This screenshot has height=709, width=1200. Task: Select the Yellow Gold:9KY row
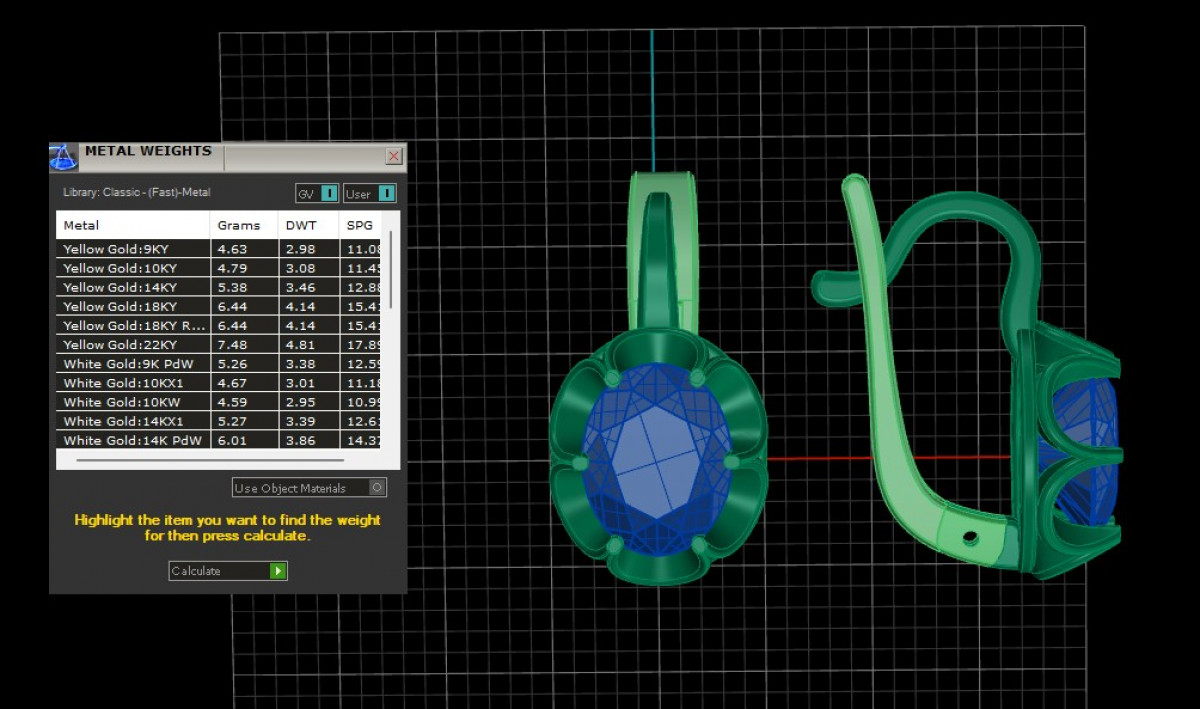tap(132, 249)
